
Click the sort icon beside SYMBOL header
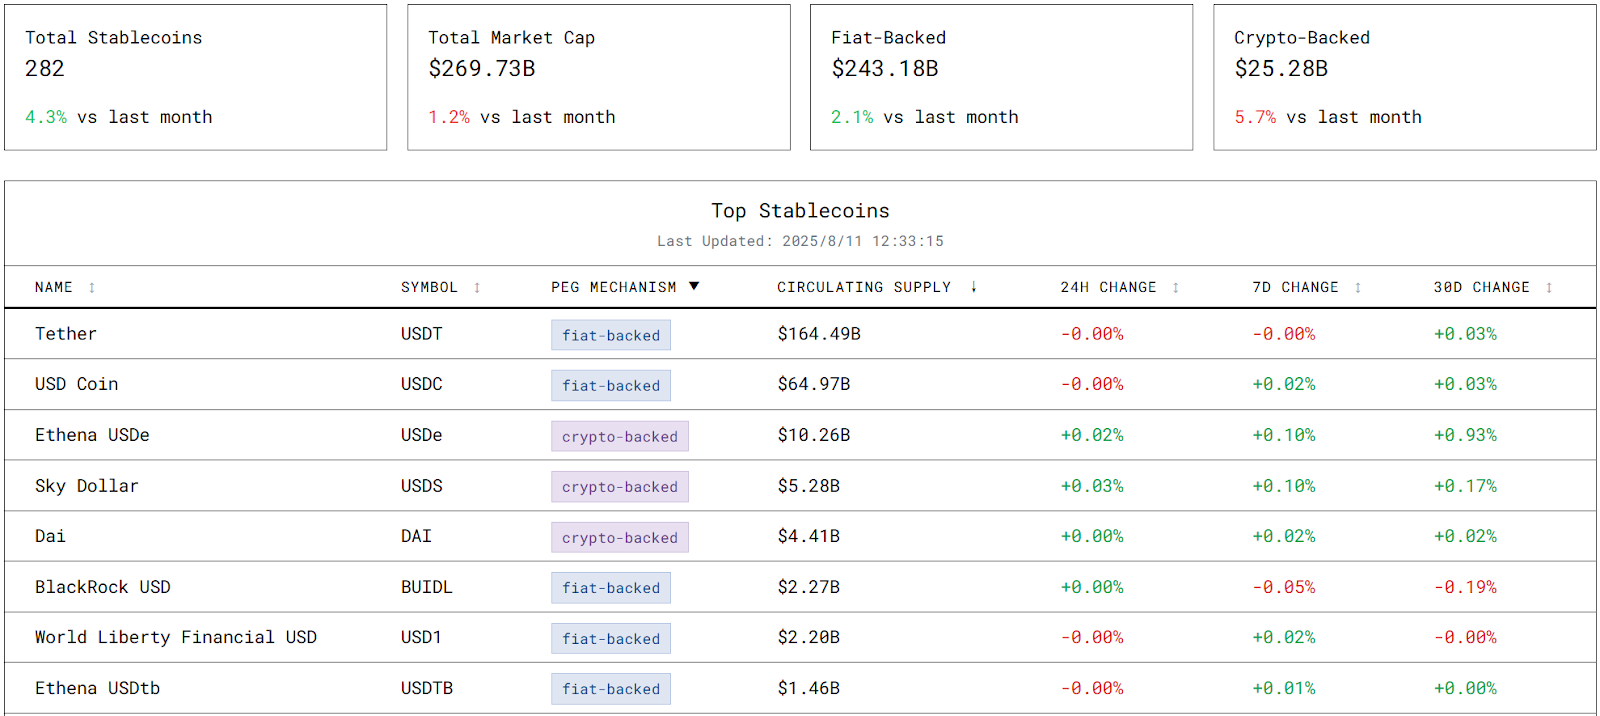477,288
